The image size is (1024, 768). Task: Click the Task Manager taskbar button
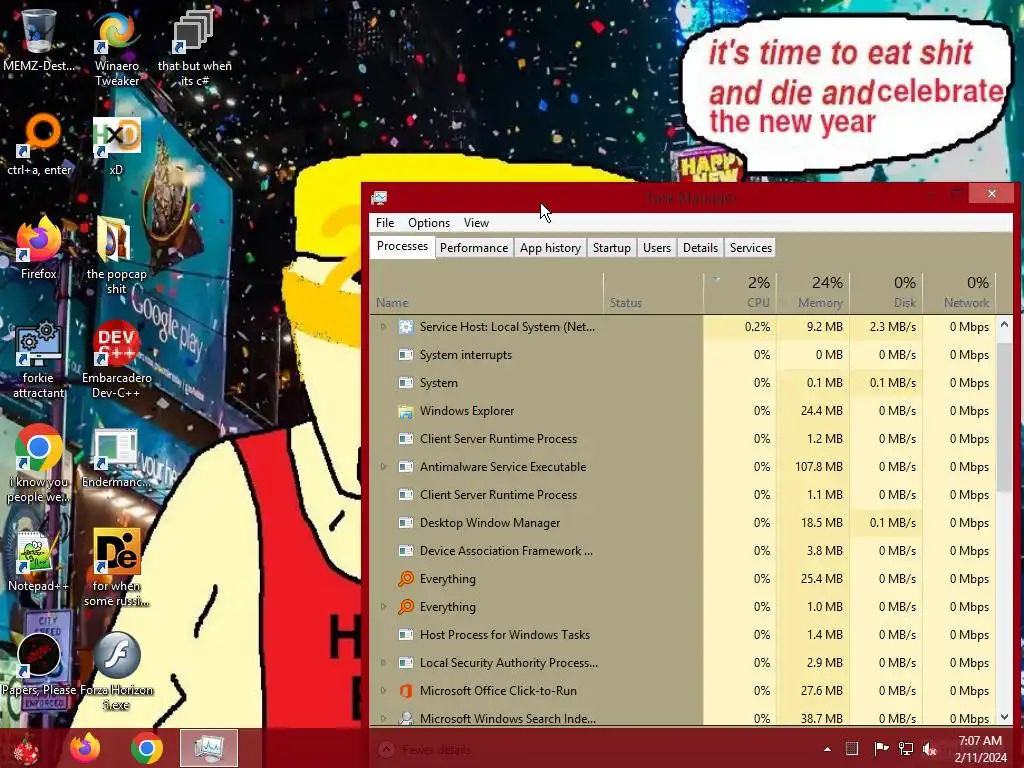tap(208, 748)
